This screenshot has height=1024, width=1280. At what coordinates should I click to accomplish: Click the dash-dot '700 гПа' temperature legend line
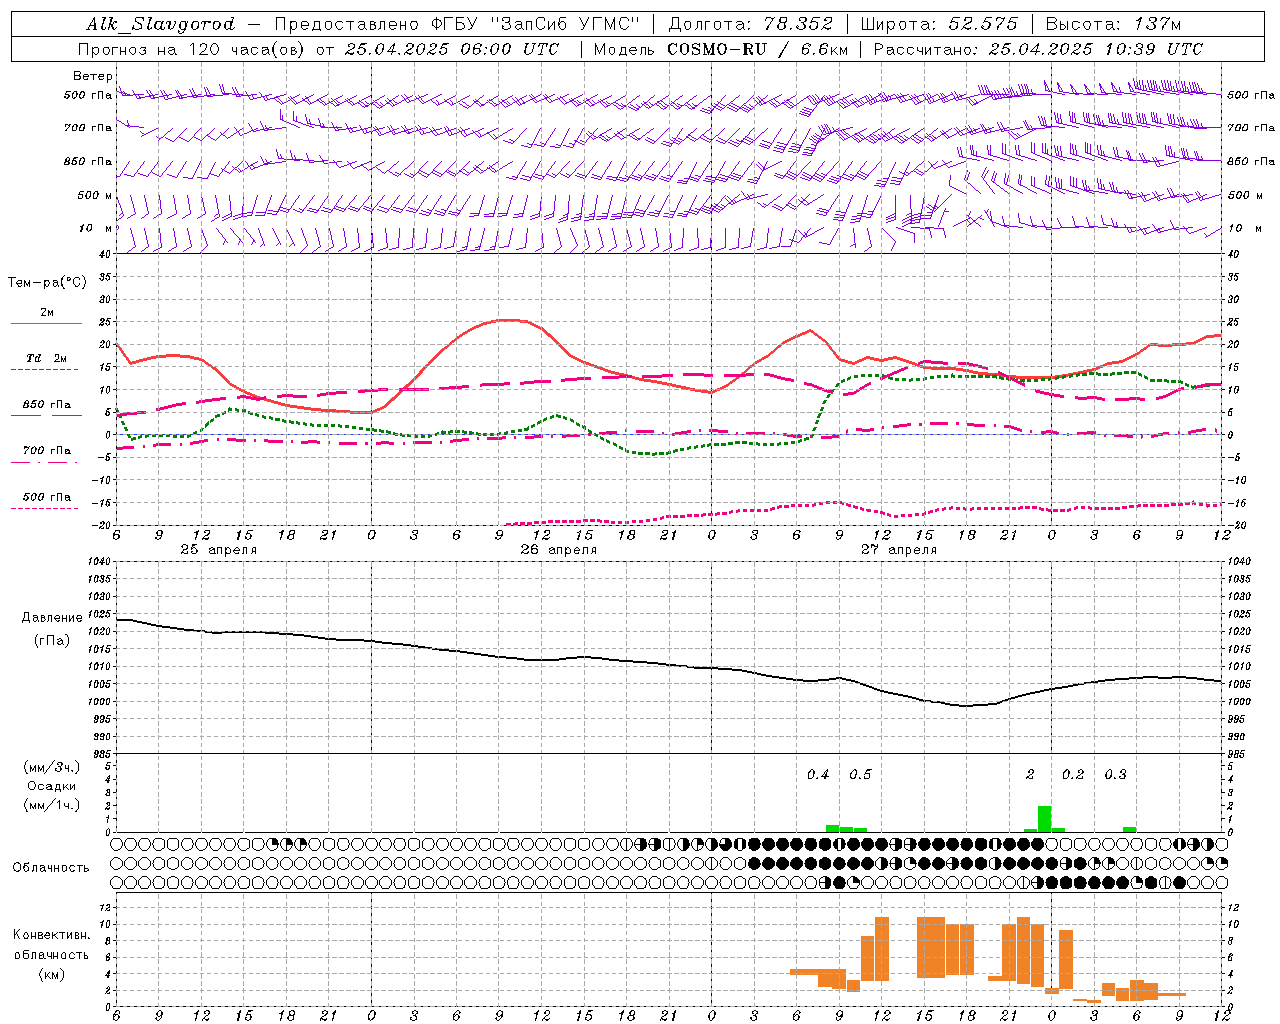(x=44, y=462)
